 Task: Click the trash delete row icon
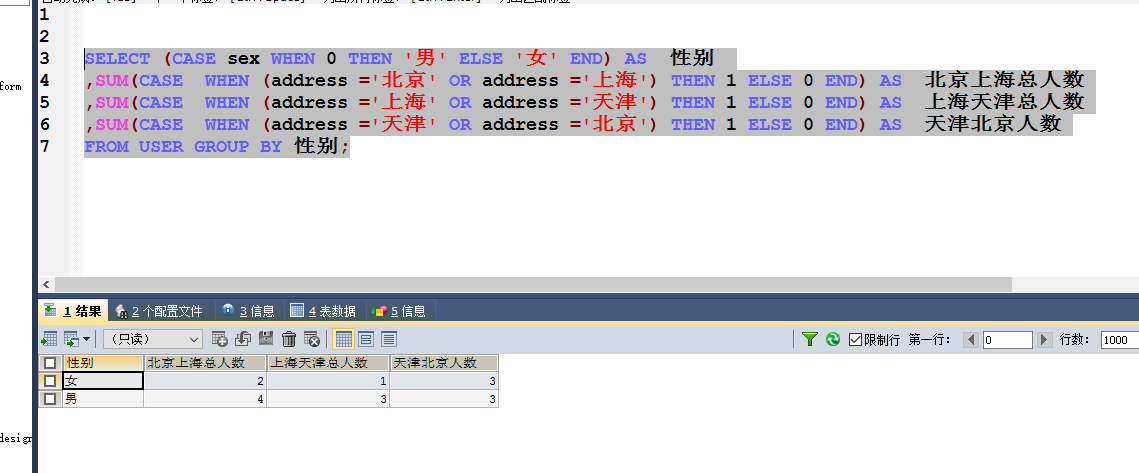pos(289,339)
